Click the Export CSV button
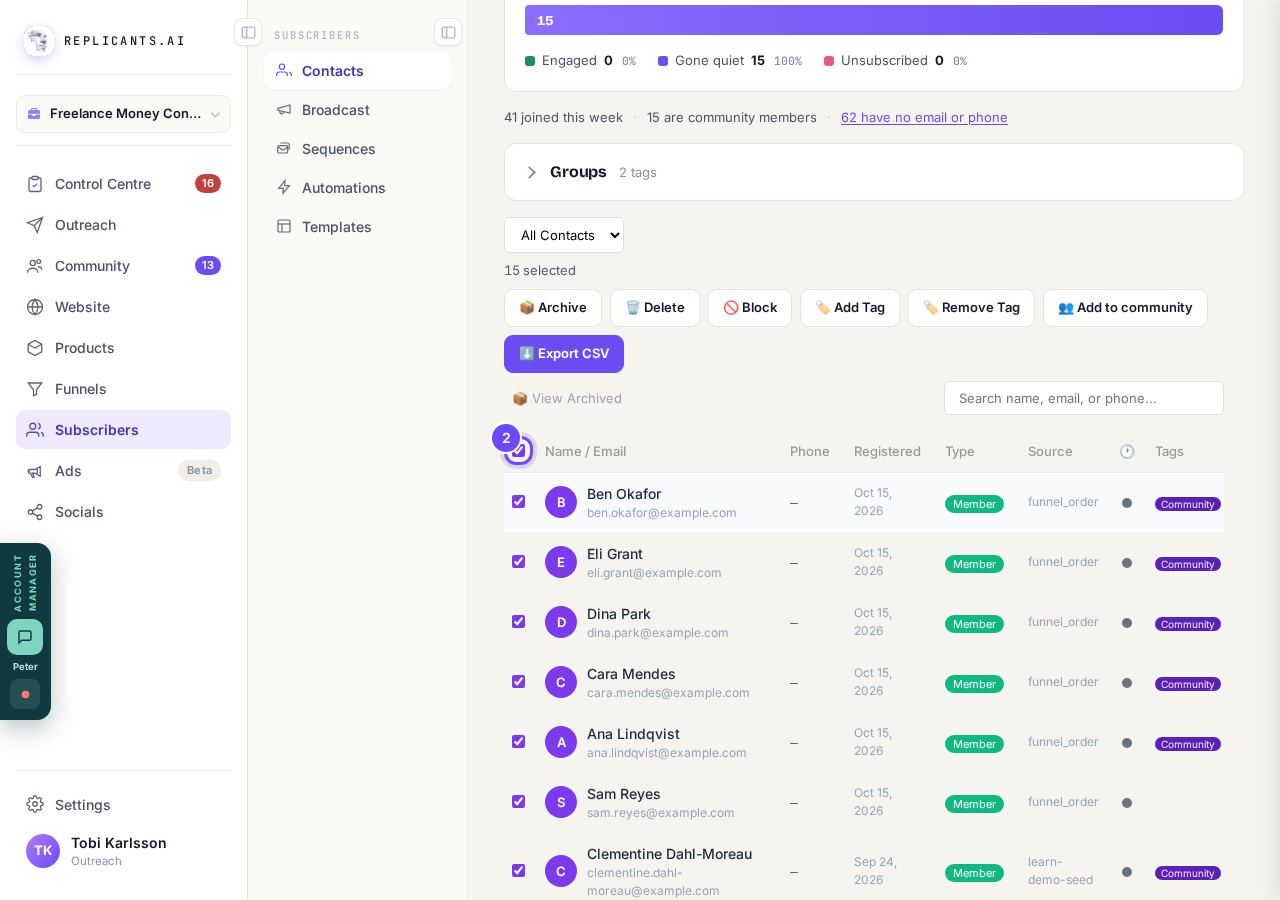 (x=564, y=354)
